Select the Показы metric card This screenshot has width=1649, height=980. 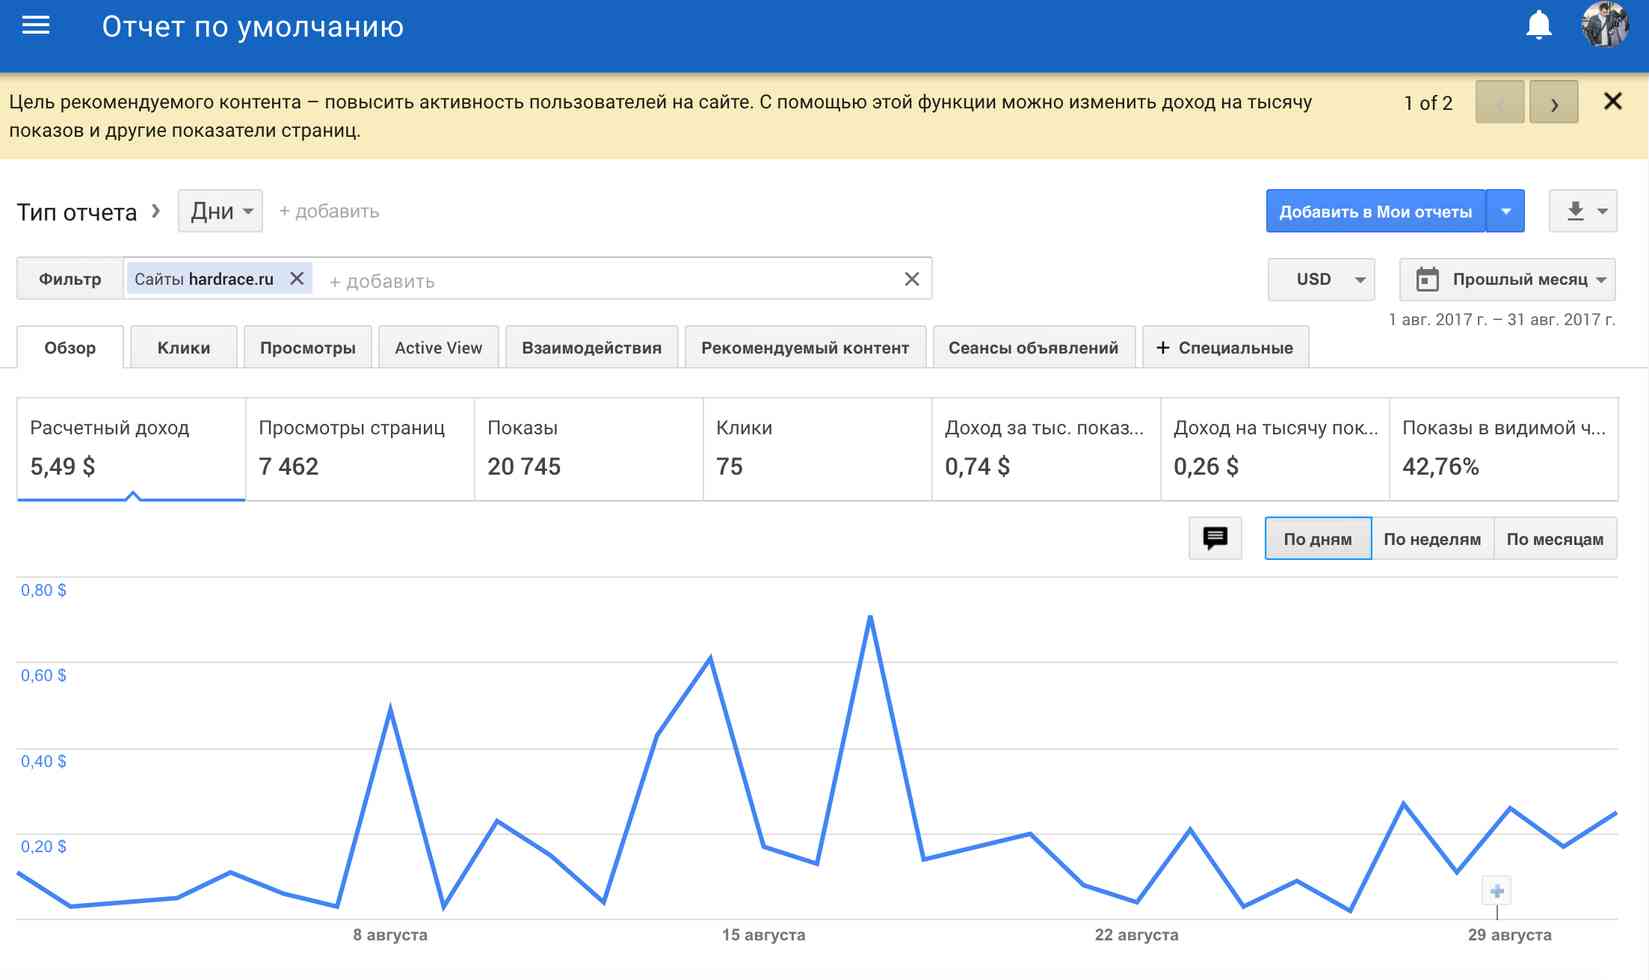[588, 448]
